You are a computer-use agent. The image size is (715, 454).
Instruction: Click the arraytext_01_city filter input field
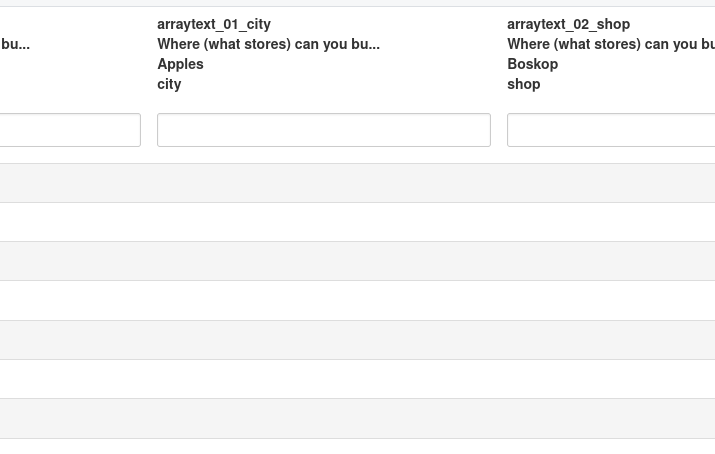click(323, 130)
